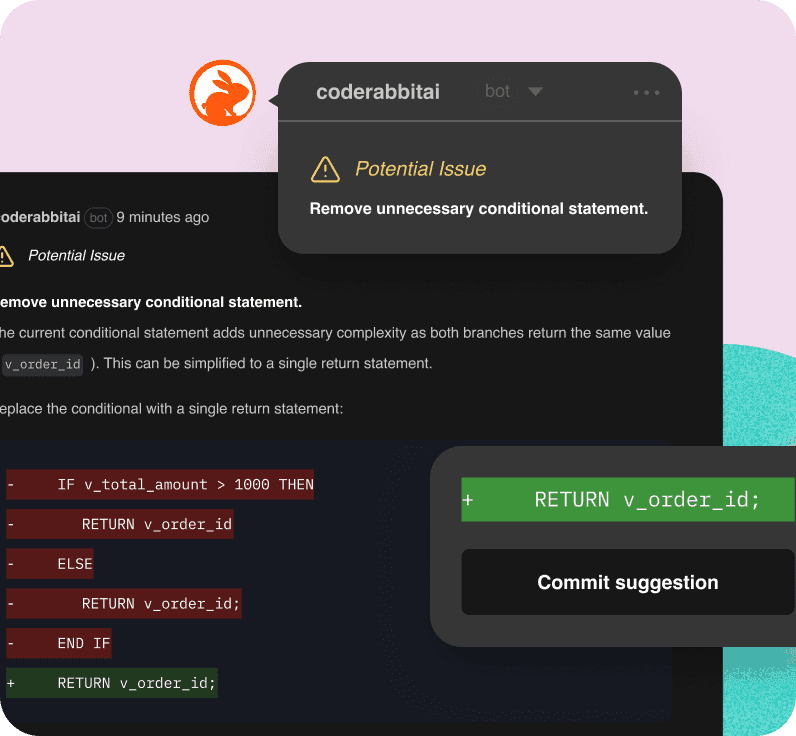796x736 pixels.
Task: Expand the dropdown arrow next to bot badge
Action: tap(535, 91)
